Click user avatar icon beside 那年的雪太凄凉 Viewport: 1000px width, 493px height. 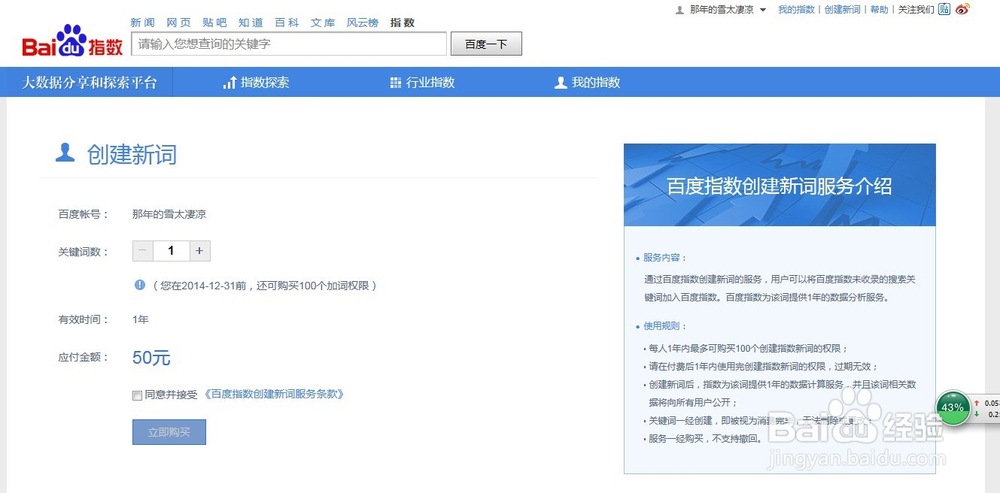pos(680,10)
